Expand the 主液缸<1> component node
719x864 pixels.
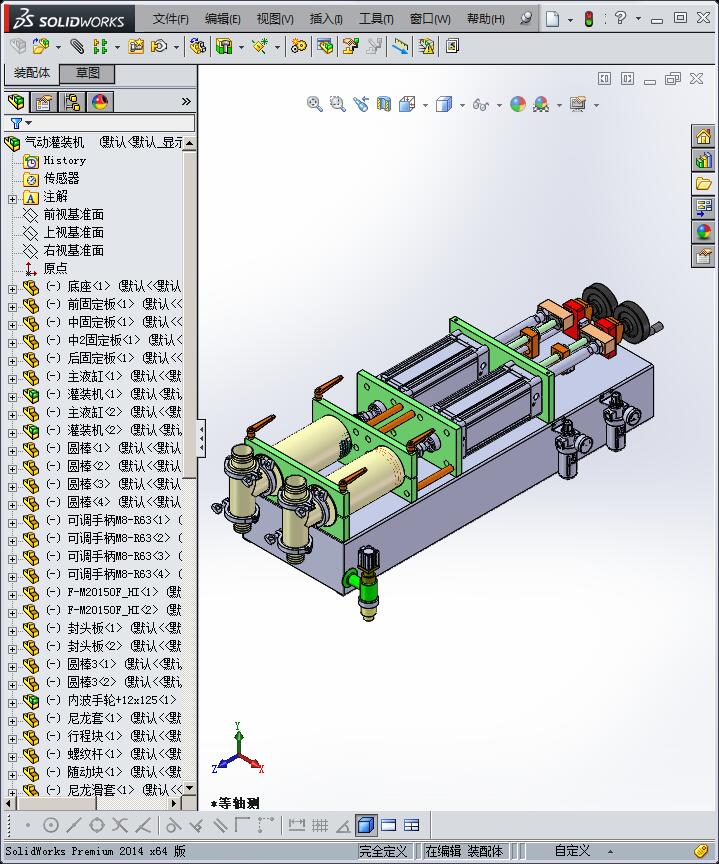(12, 379)
